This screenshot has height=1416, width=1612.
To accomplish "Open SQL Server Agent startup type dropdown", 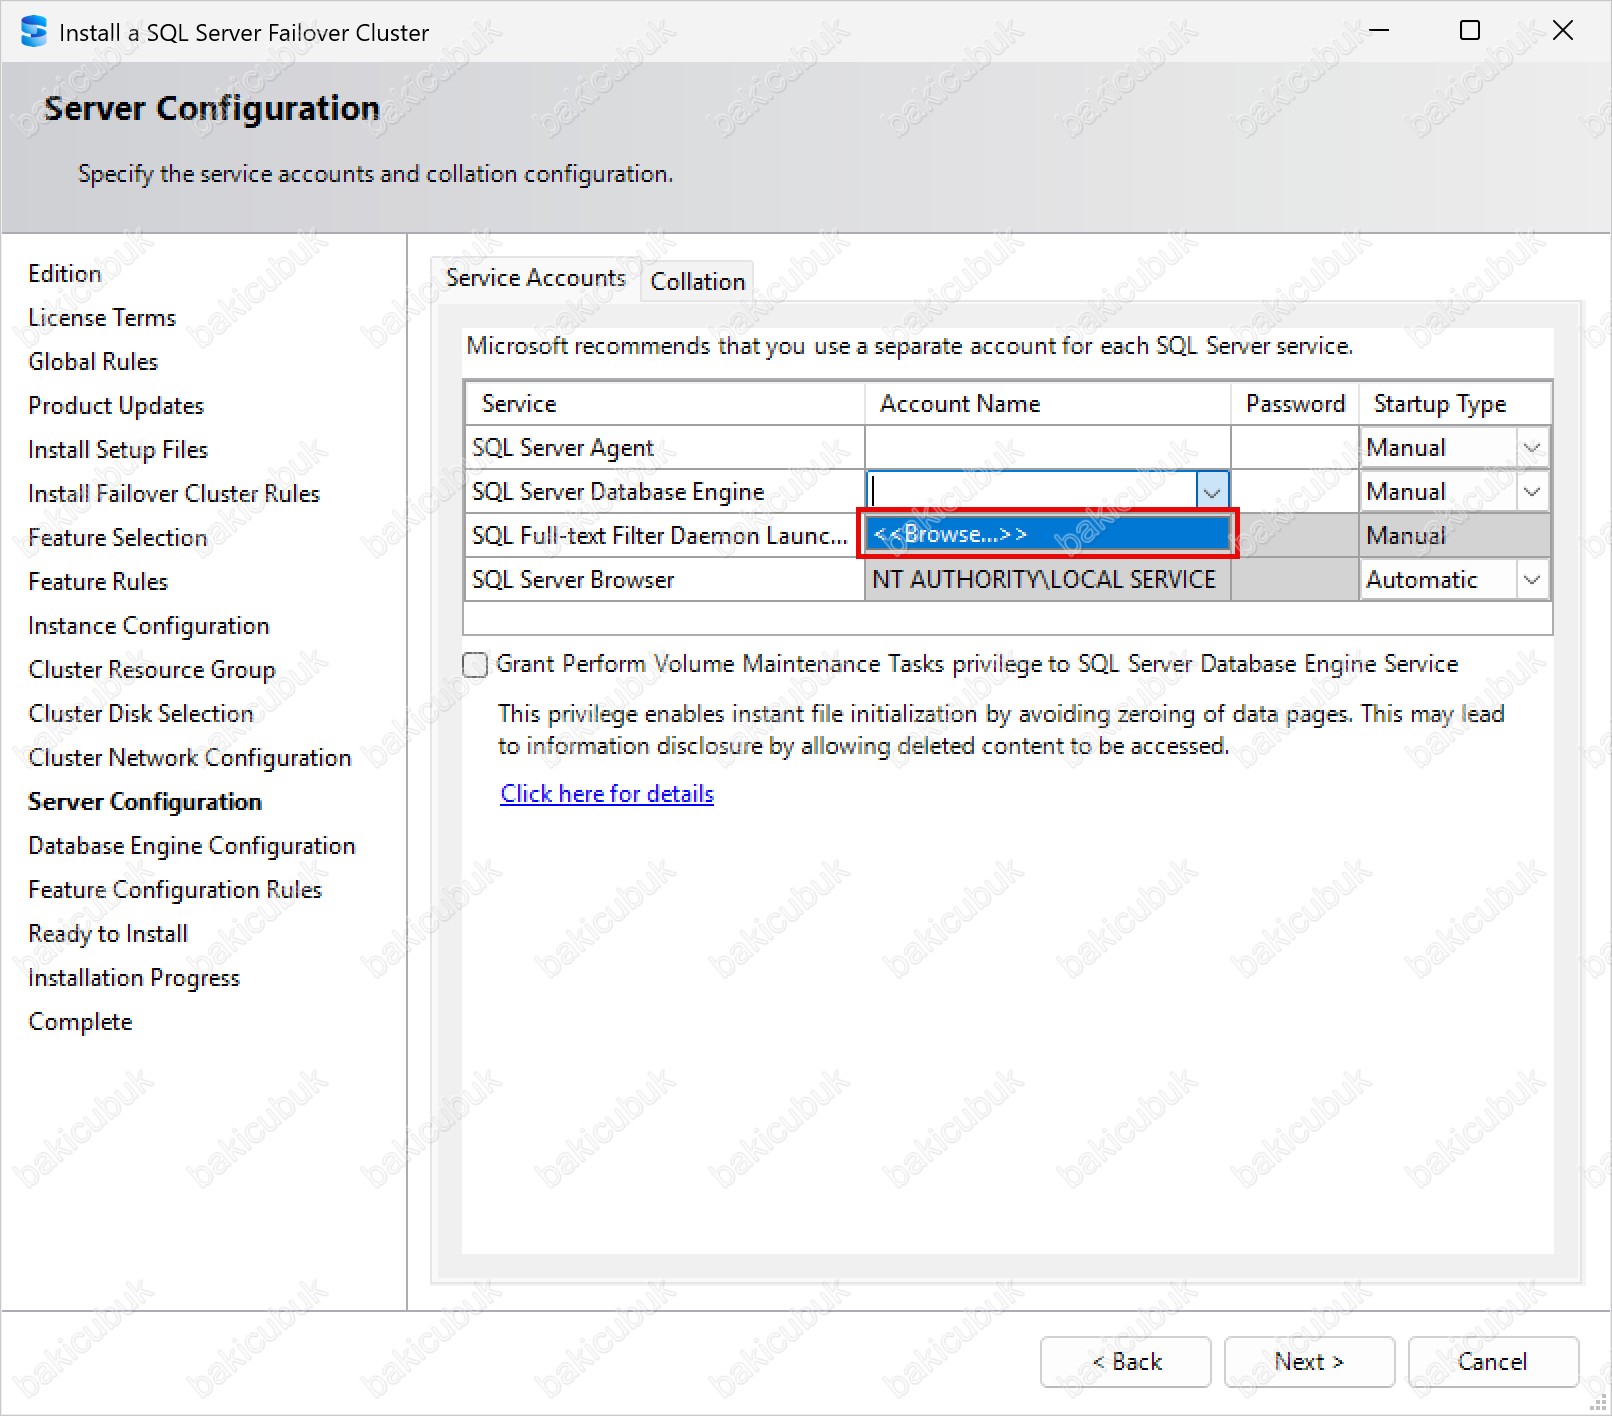I will coord(1531,448).
